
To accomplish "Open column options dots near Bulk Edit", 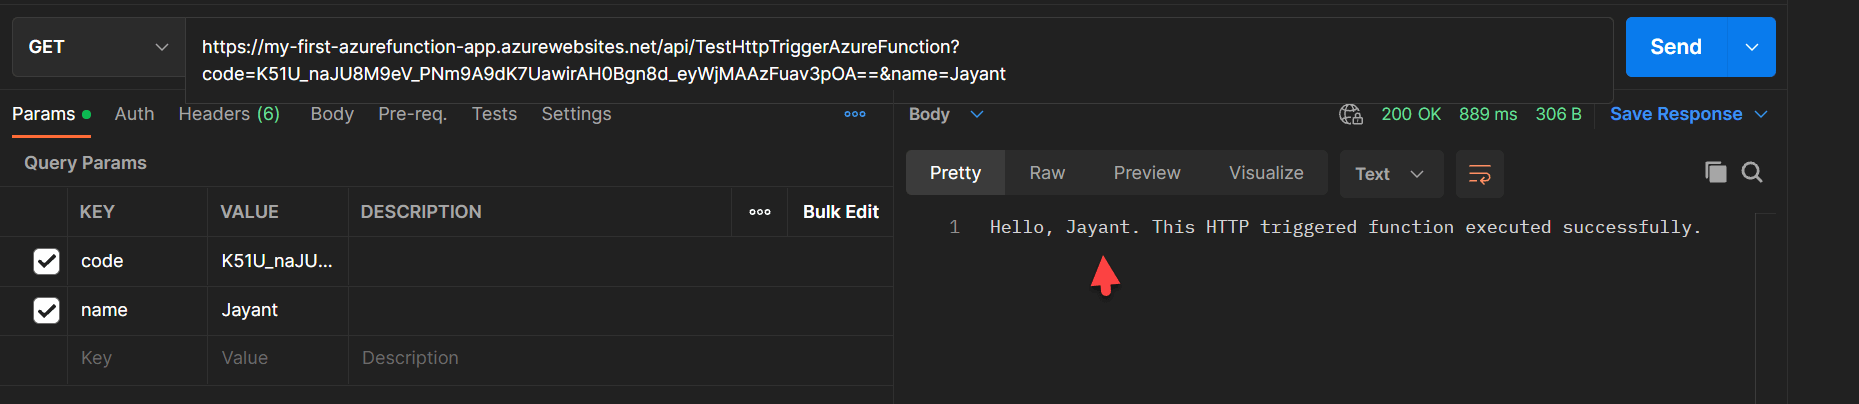I will [x=760, y=212].
